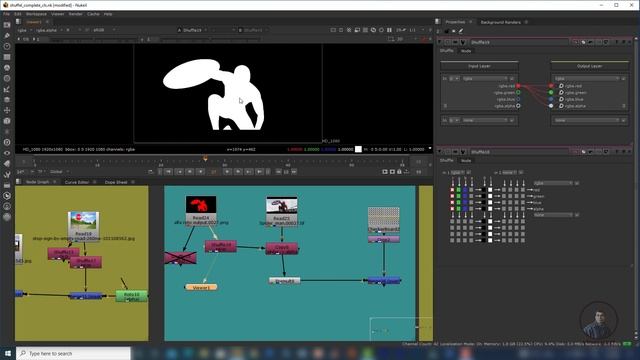Open the Views nodes toolbar icon
Image resolution: width=640 pixels, height=360 pixels.
[x=7, y=153]
